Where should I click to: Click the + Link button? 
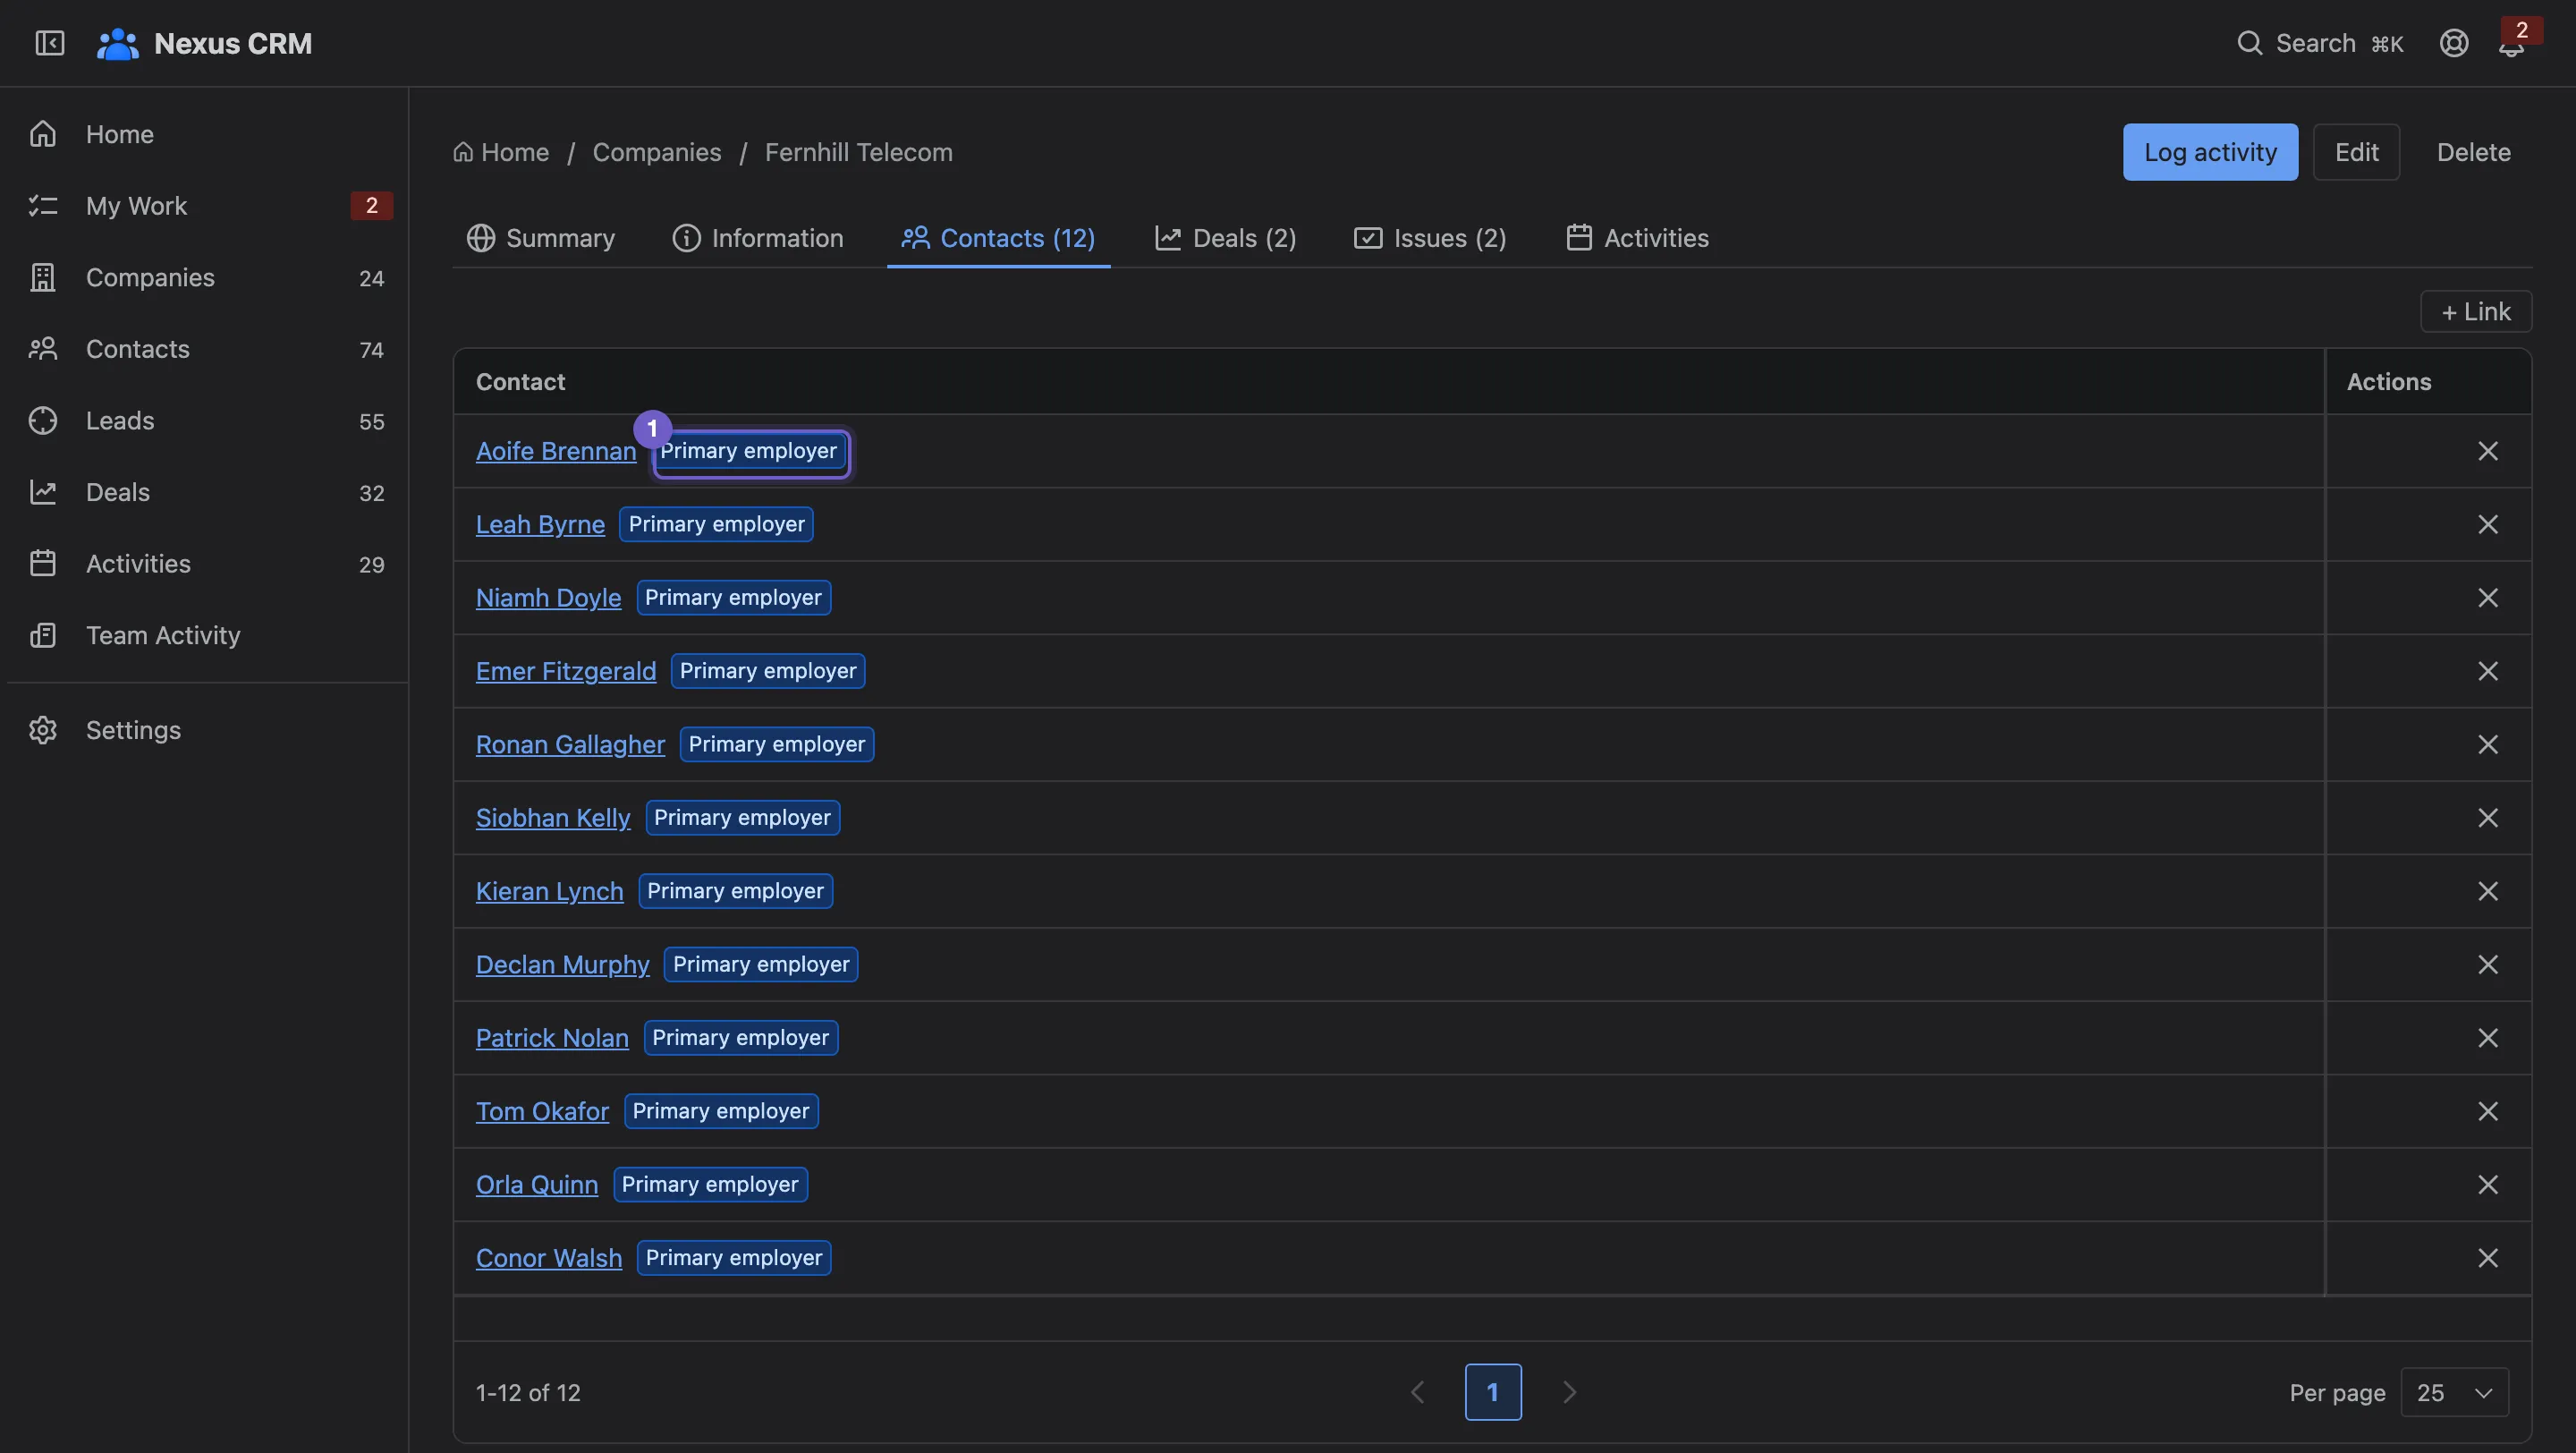[x=2476, y=312]
